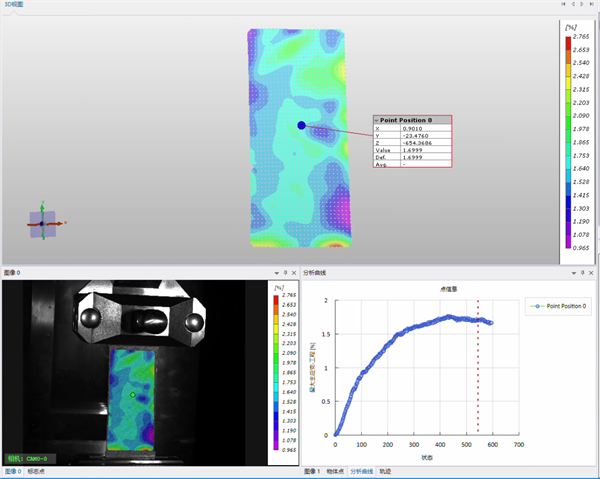Switch to the 标志点 tab
The height and width of the screenshot is (479, 600).
(36, 471)
